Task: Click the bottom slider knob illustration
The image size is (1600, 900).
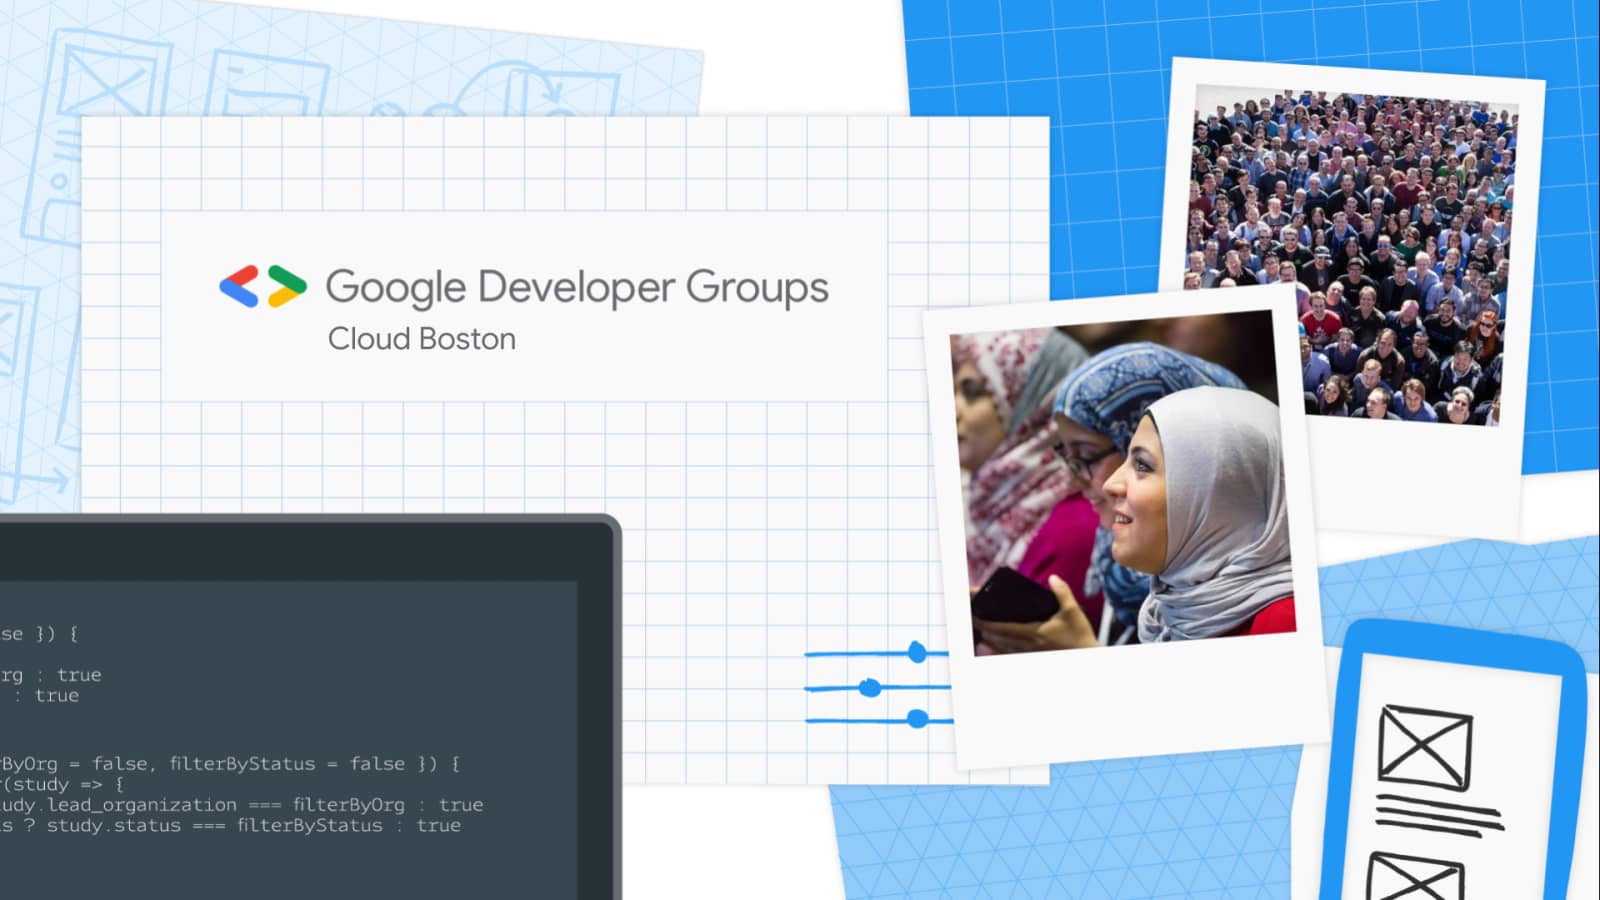Action: tap(917, 719)
